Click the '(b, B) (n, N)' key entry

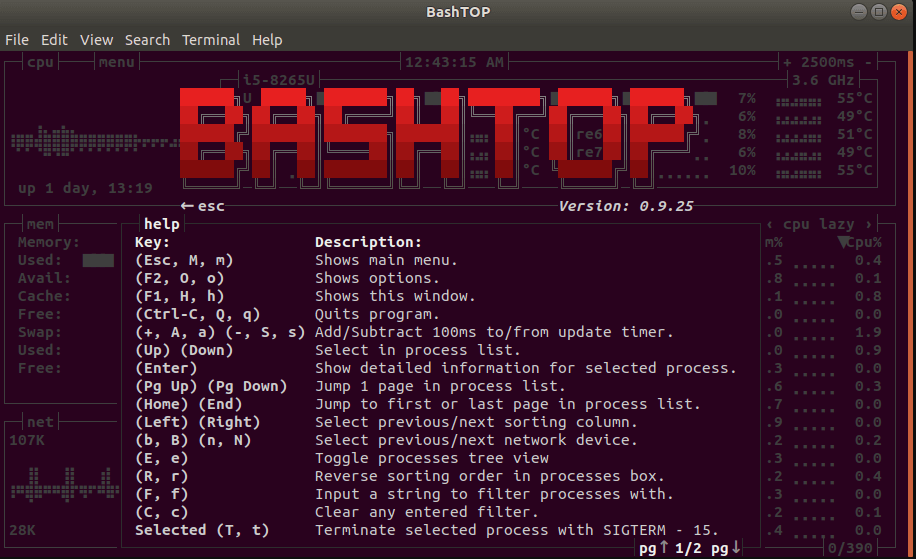pyautogui.click(x=193, y=440)
